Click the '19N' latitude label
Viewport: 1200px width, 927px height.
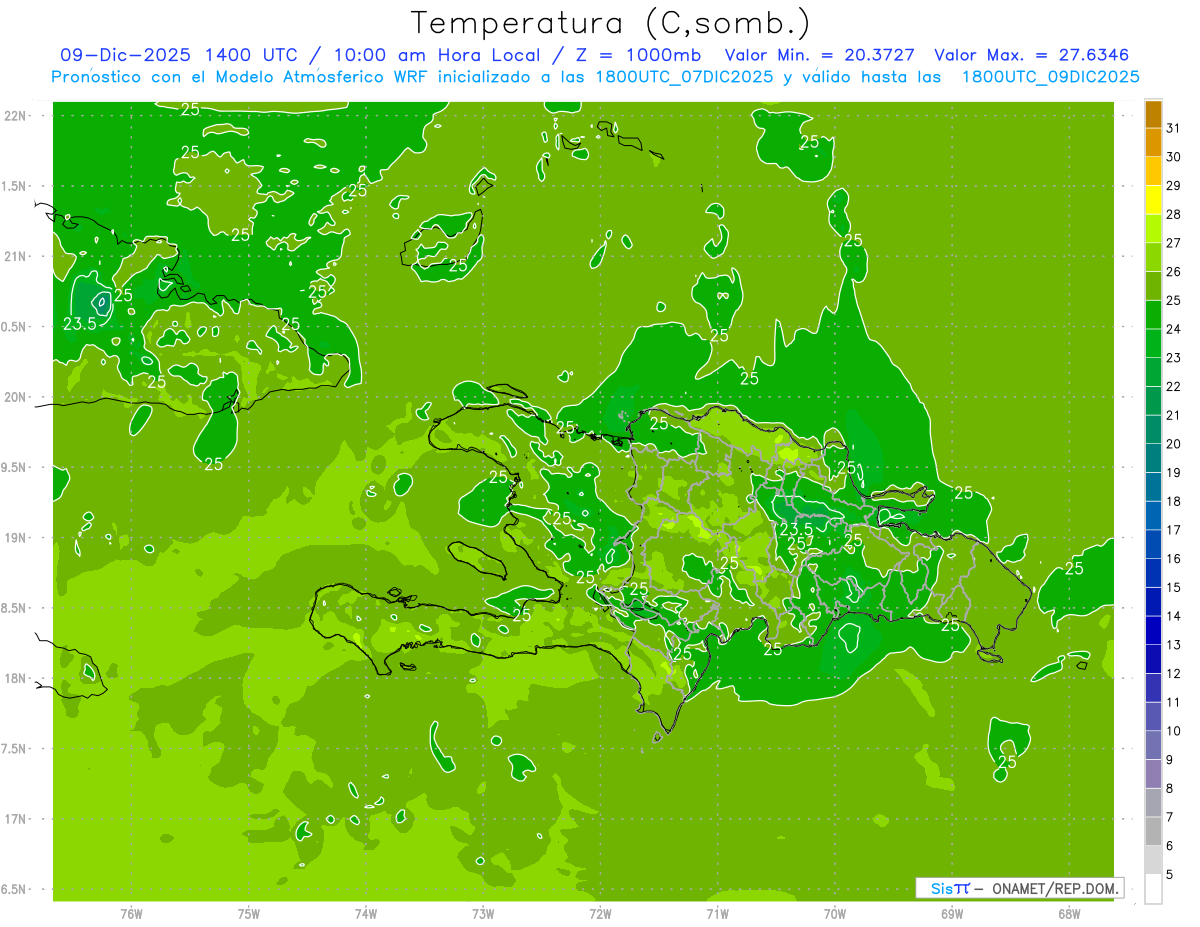[15, 538]
